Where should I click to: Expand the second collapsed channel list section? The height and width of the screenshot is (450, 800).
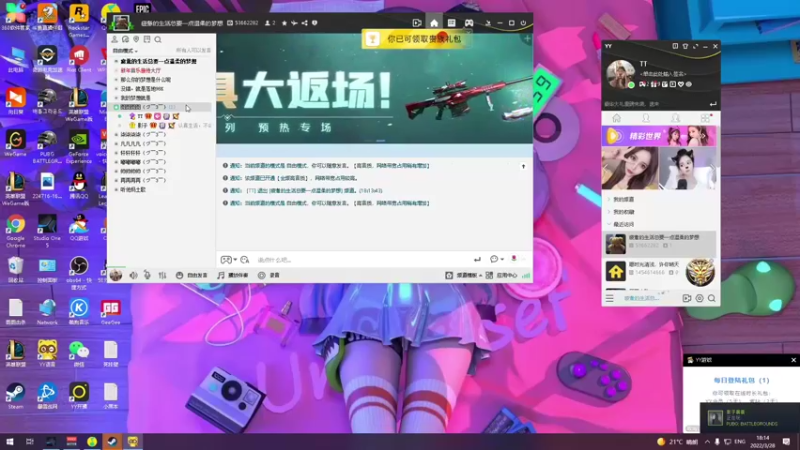(609, 212)
